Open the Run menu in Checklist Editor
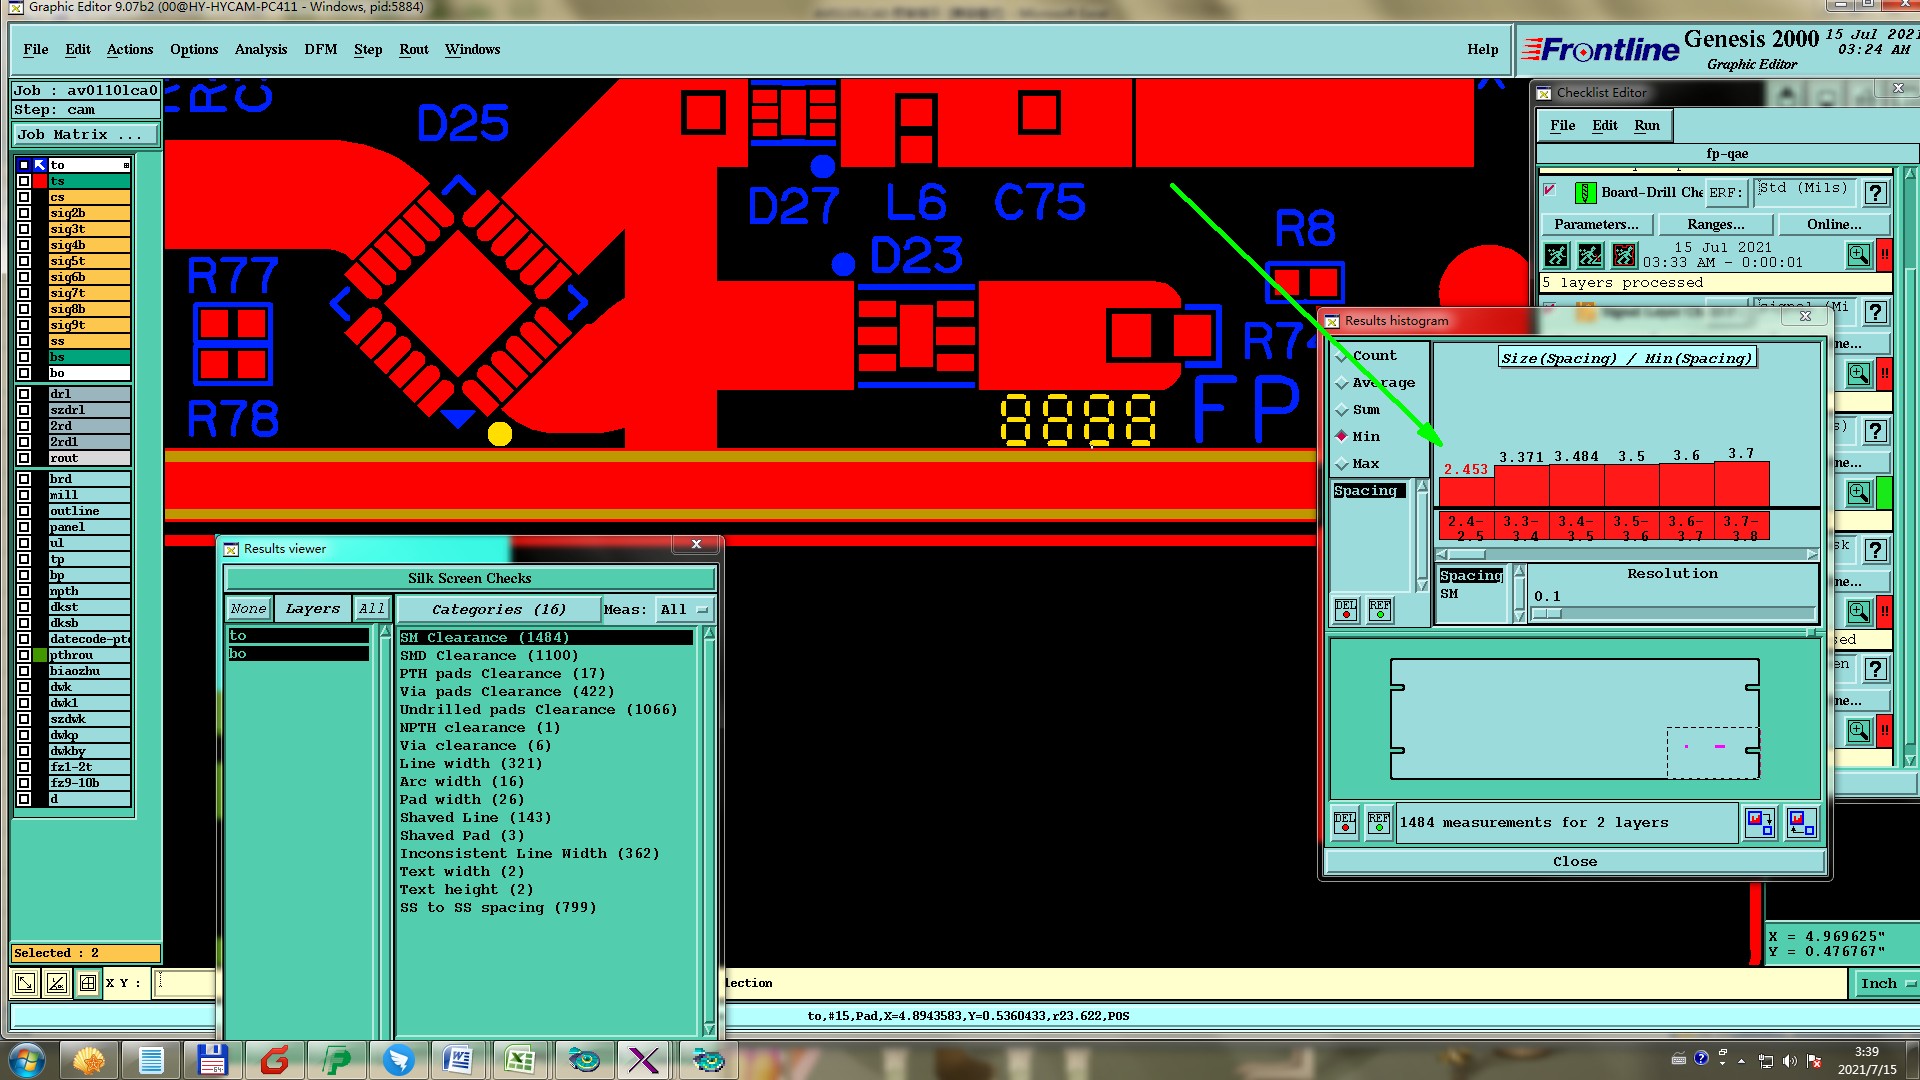This screenshot has width=1920, height=1080. 1646,125
